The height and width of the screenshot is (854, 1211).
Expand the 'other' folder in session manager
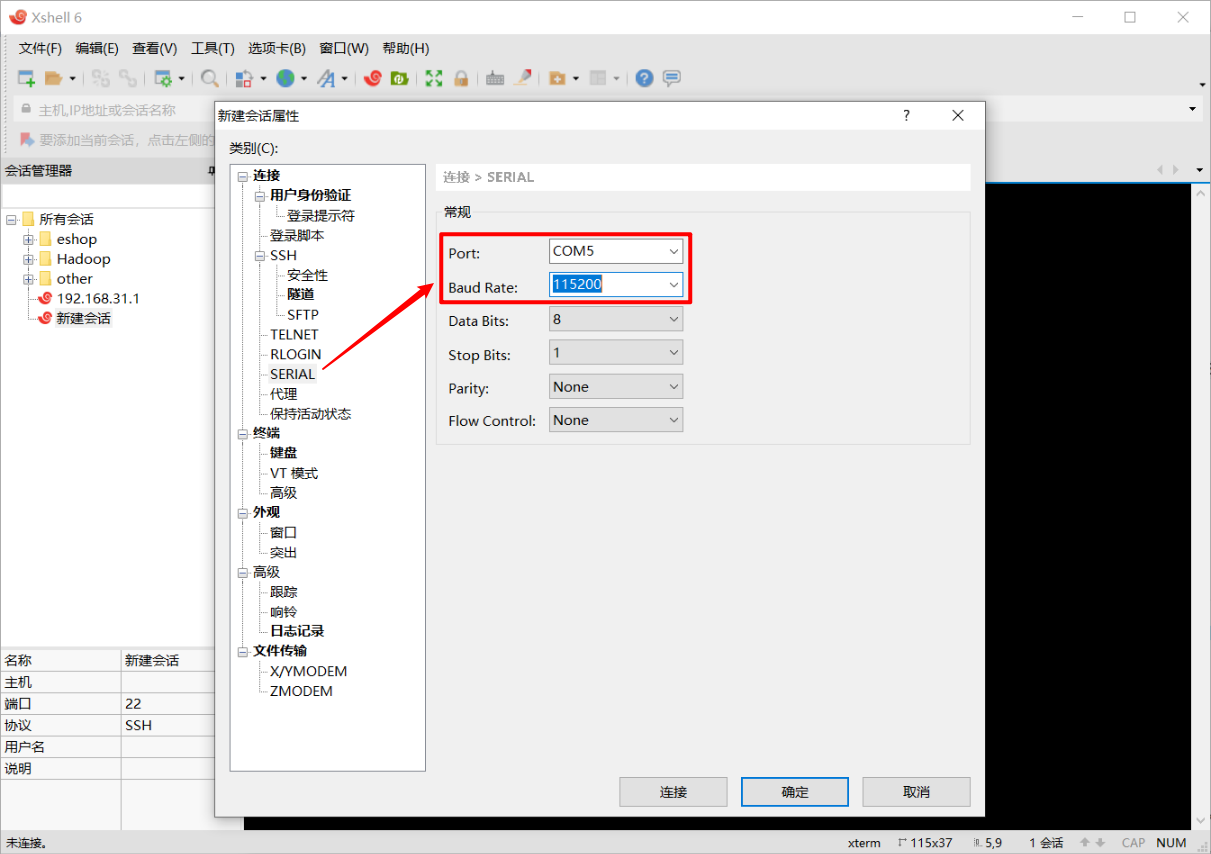(x=29, y=279)
